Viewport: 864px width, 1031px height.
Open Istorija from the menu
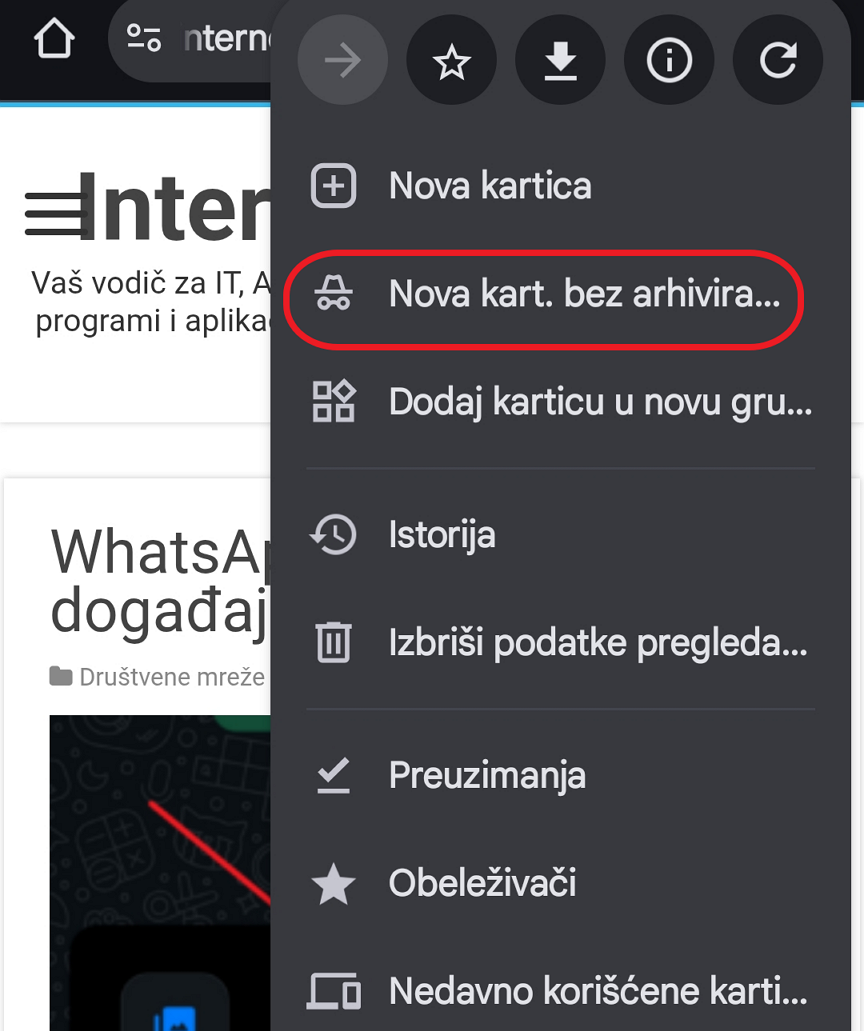click(x=560, y=535)
